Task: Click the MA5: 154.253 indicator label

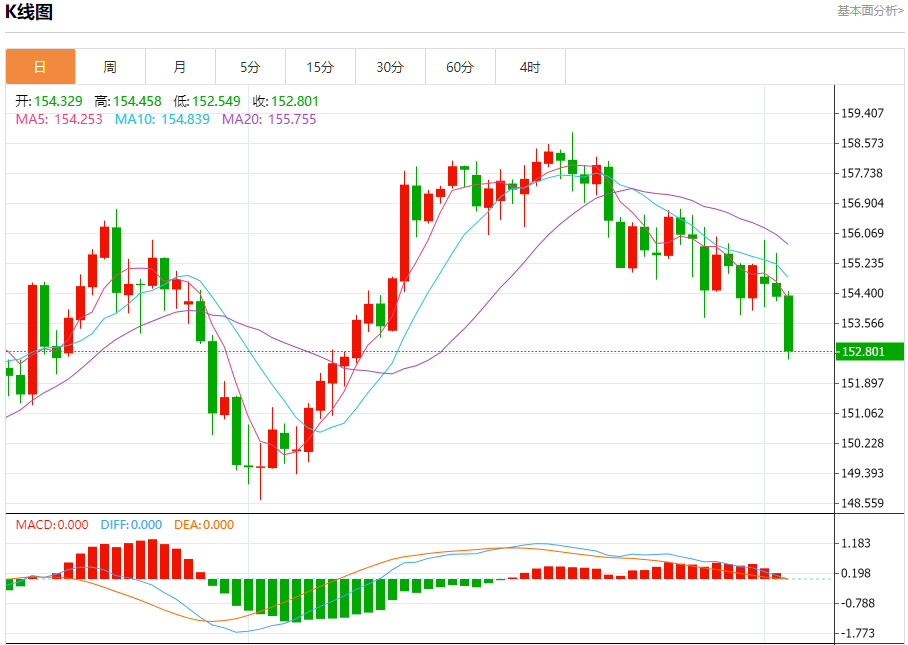Action: pos(59,120)
